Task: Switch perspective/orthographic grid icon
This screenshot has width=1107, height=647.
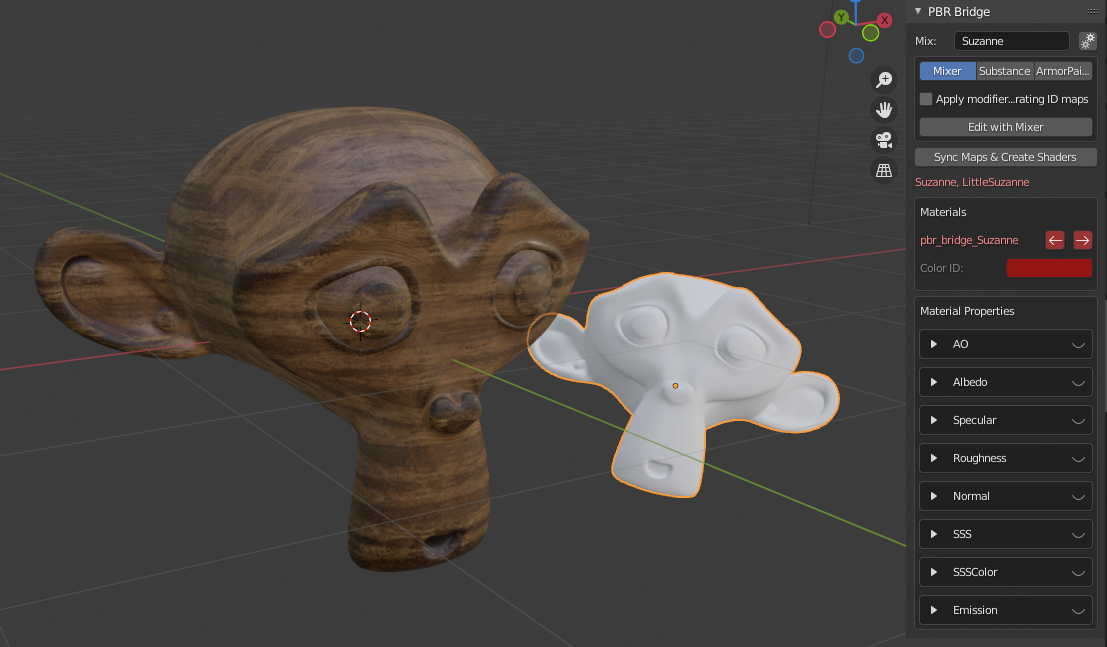Action: (x=884, y=171)
